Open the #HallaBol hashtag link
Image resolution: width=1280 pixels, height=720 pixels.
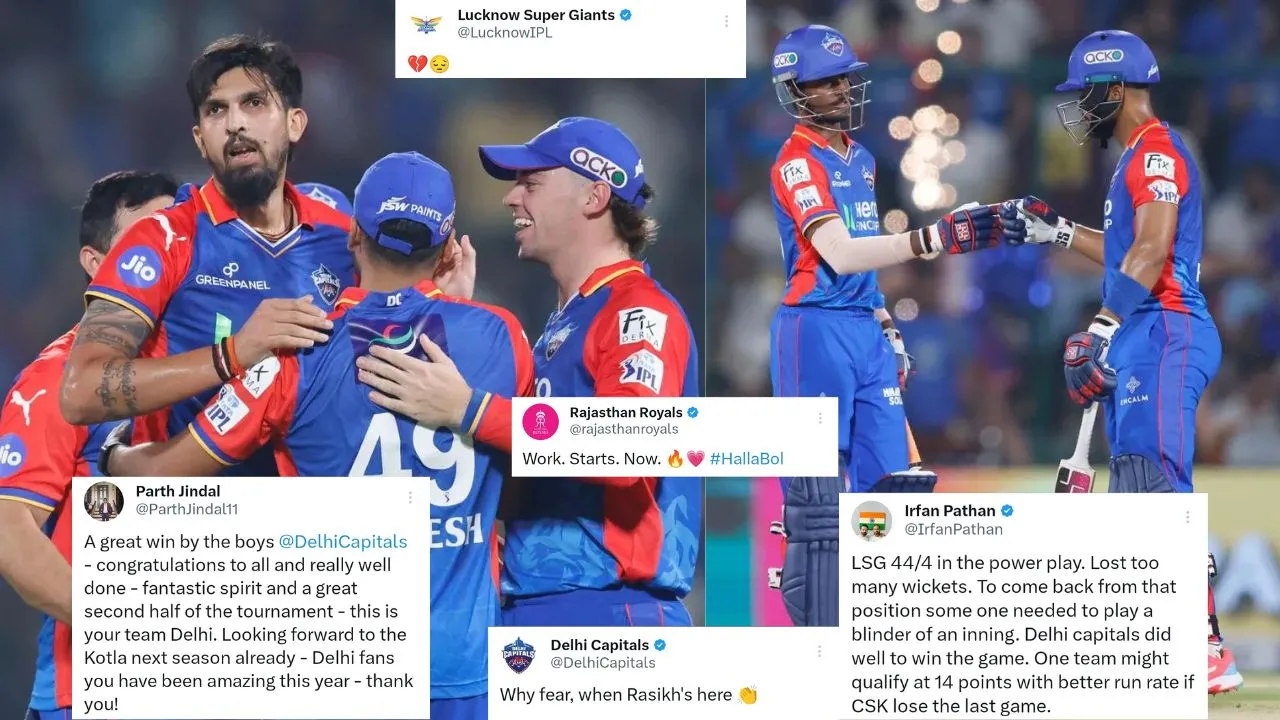(x=747, y=458)
